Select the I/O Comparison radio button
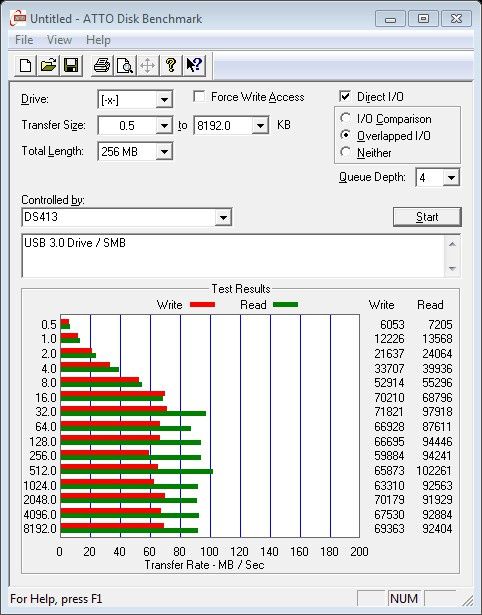The height and width of the screenshot is (615, 482). pos(346,118)
